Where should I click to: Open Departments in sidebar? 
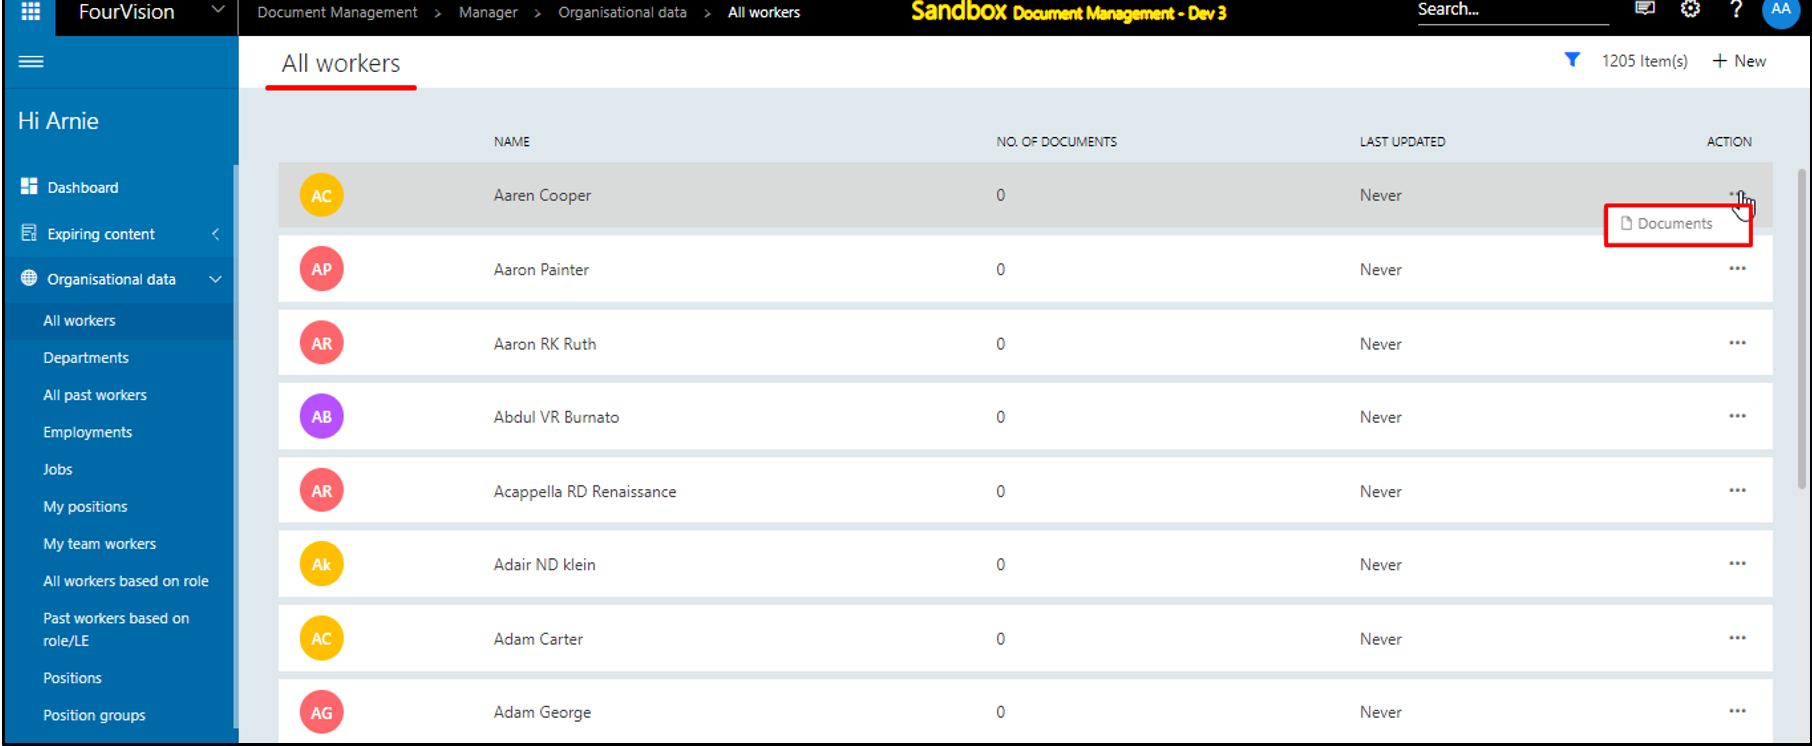86,357
